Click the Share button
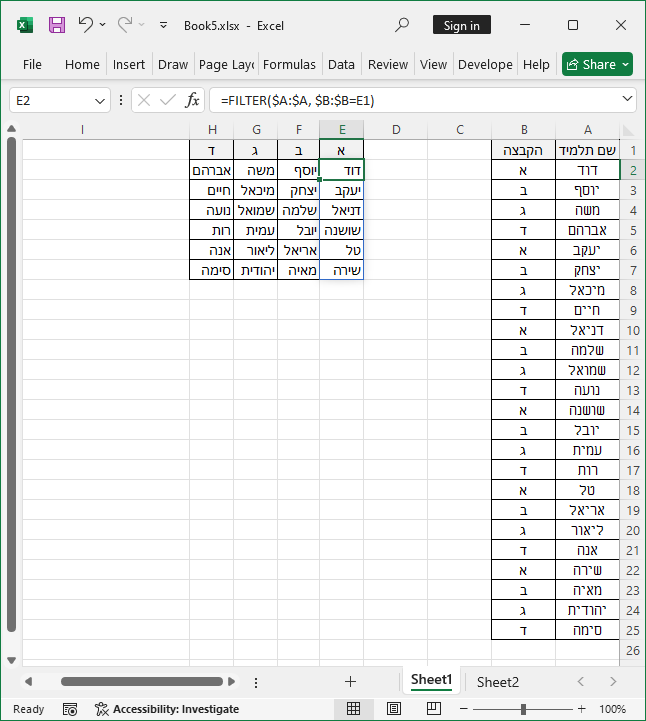The height and width of the screenshot is (721, 646). click(597, 64)
